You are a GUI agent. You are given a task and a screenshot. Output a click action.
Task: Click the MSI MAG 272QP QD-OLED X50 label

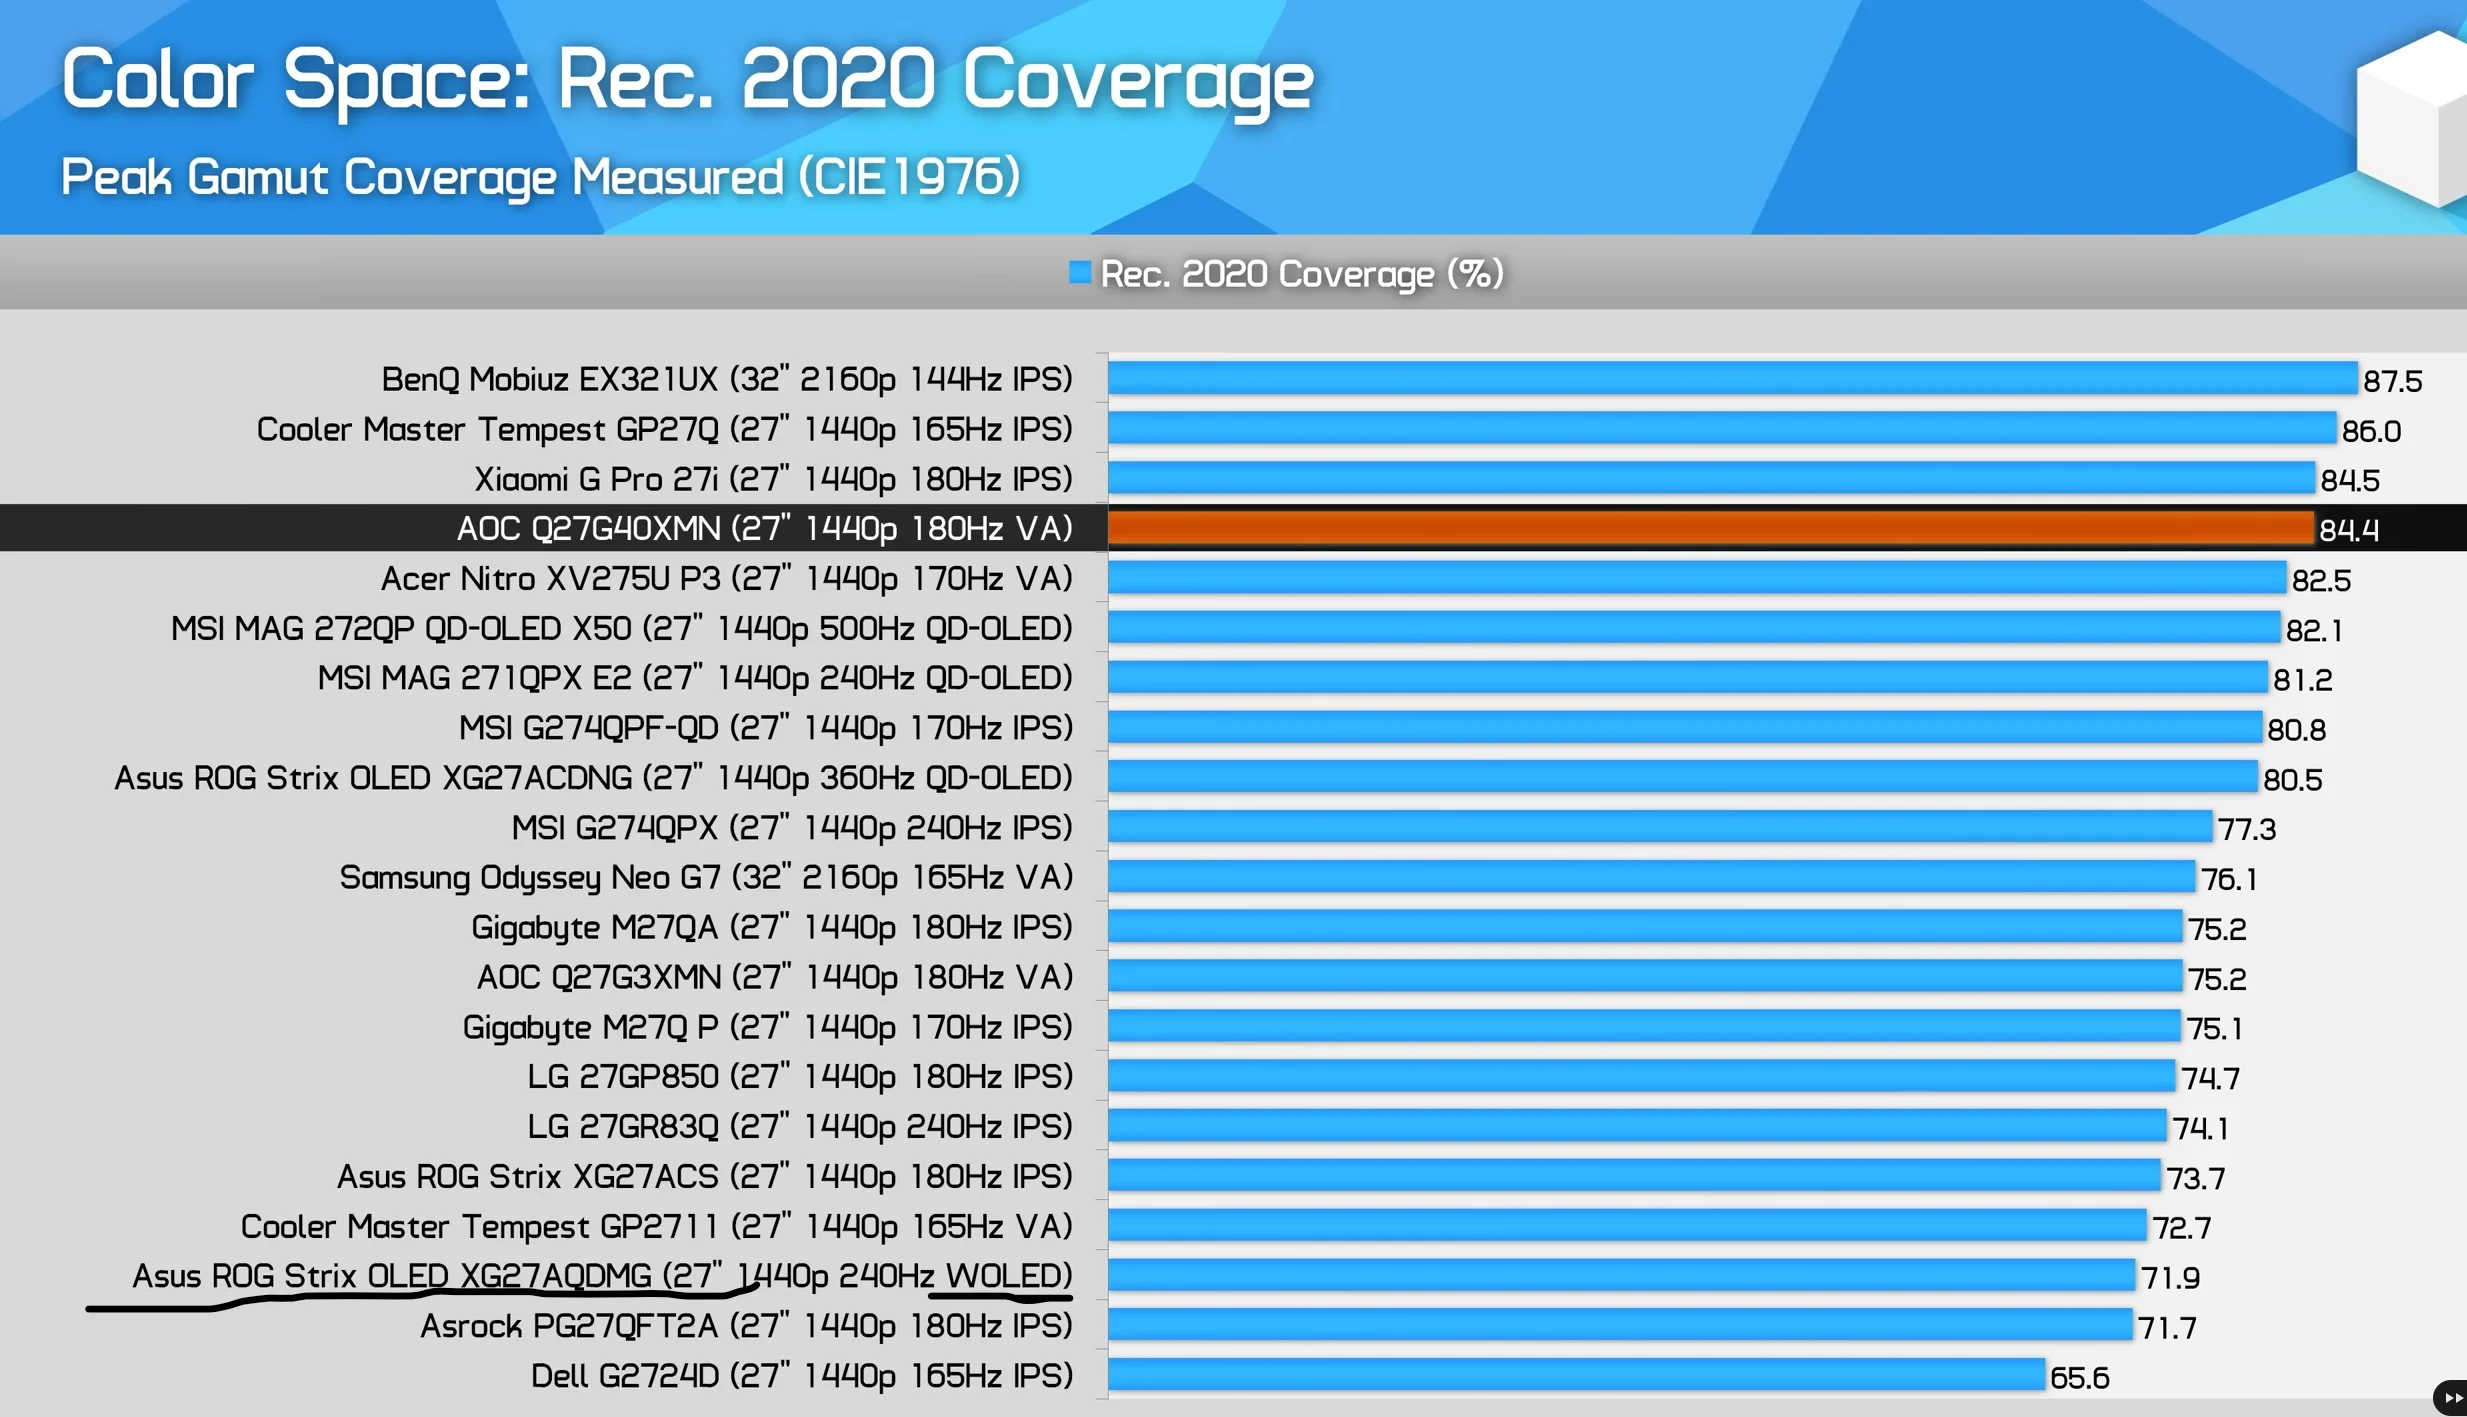pos(621,628)
